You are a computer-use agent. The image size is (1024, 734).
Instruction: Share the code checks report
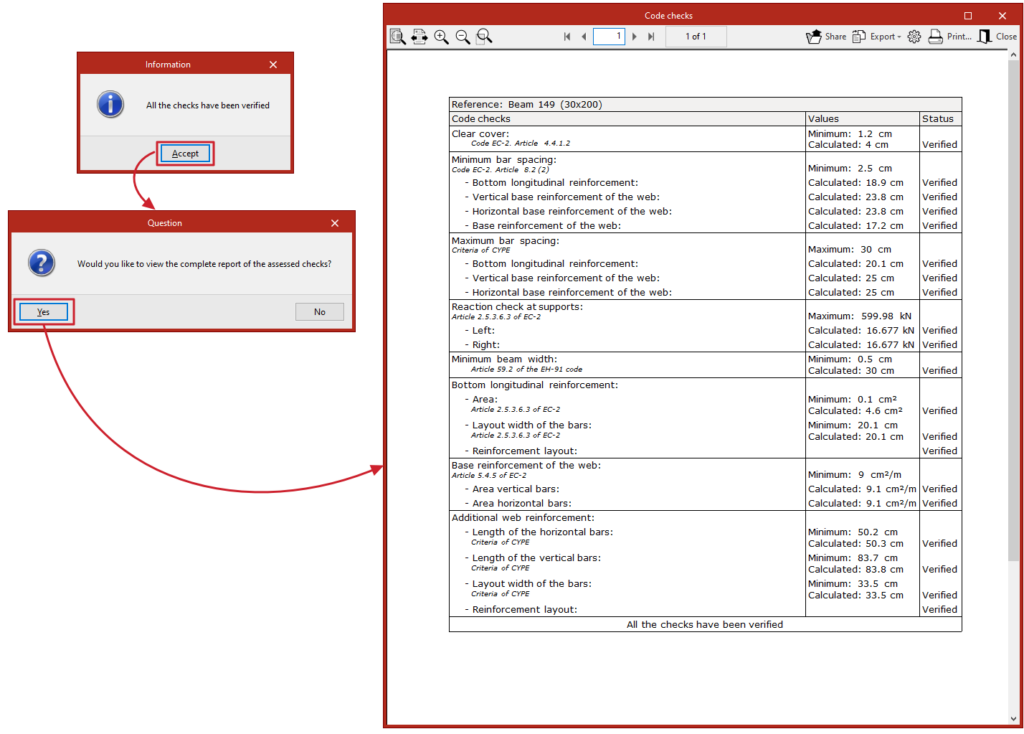point(826,37)
